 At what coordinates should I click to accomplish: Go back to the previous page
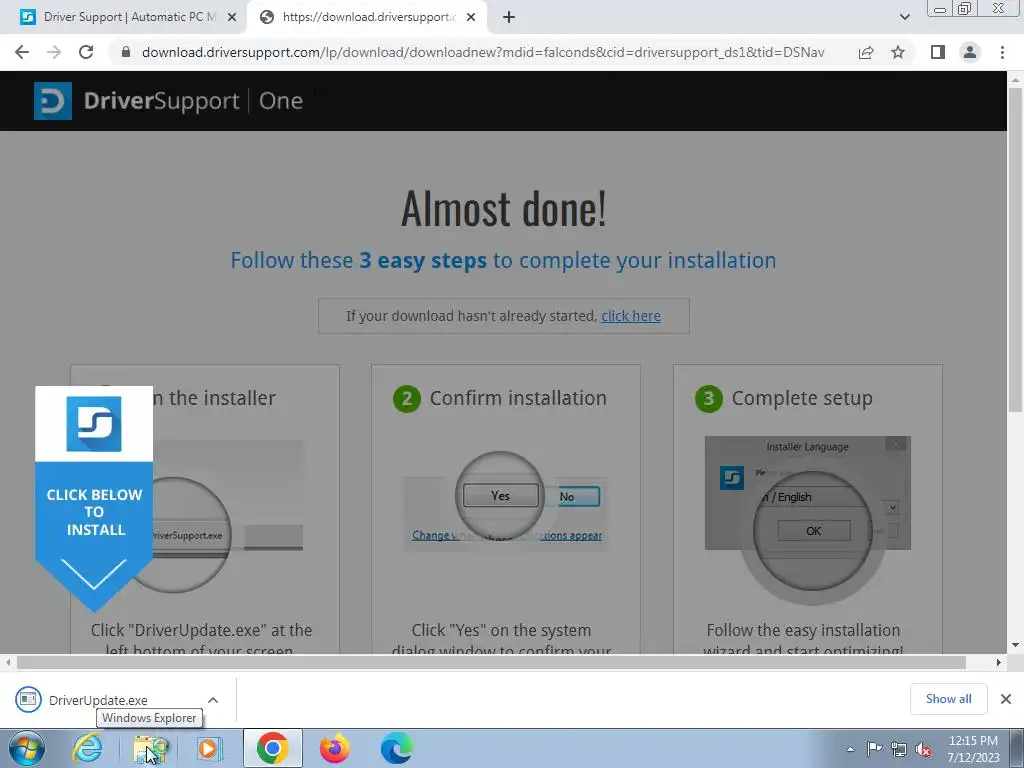22,52
